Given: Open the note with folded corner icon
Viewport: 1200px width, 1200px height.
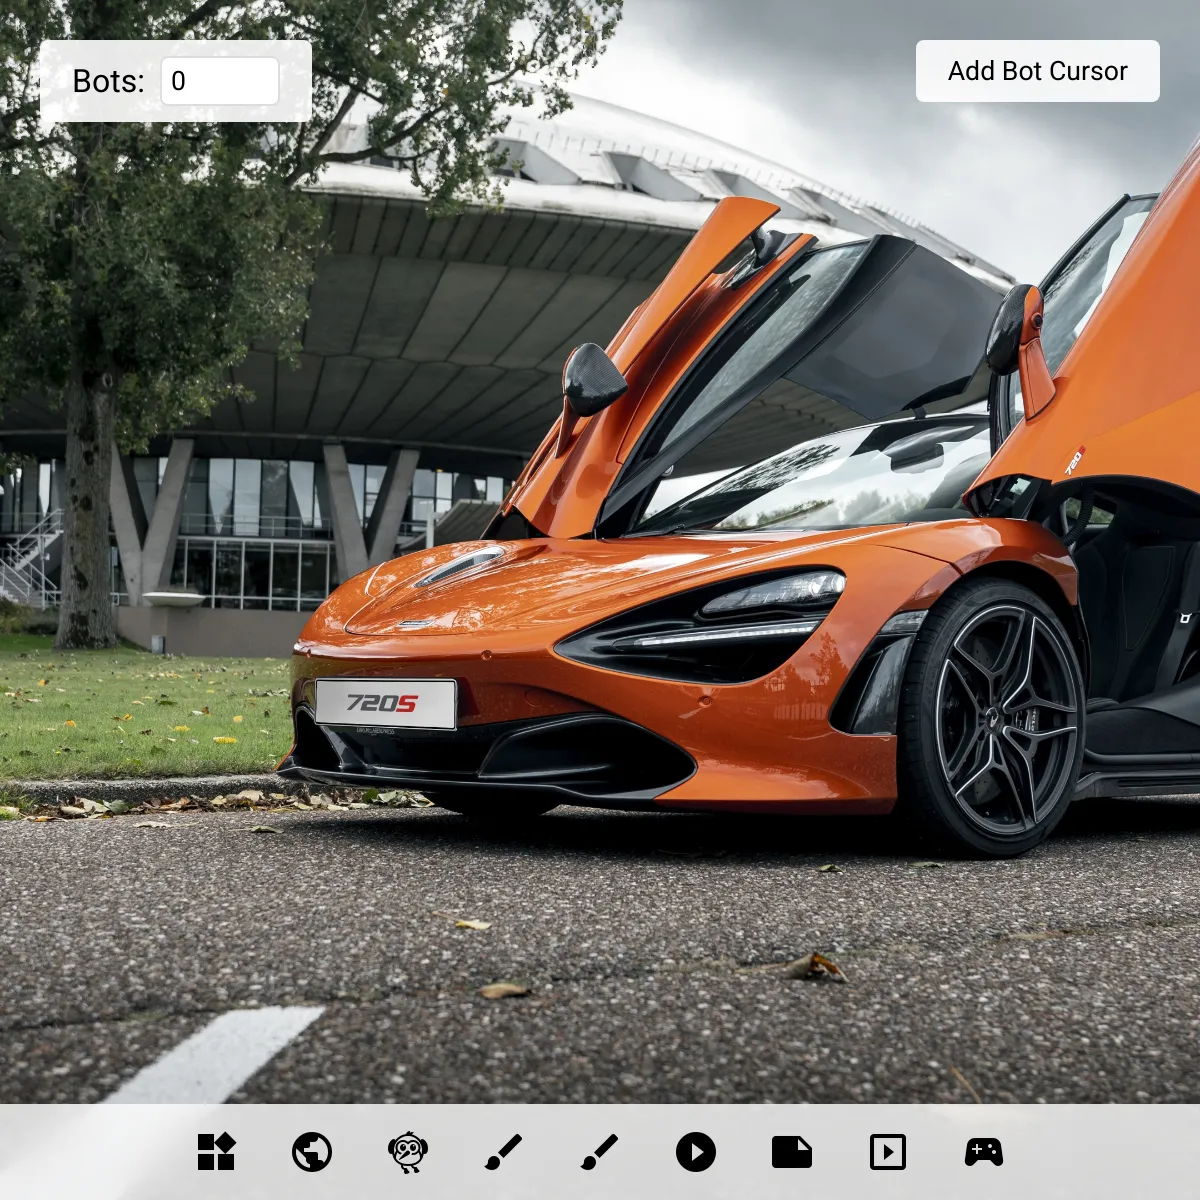Looking at the screenshot, I should tap(792, 1152).
